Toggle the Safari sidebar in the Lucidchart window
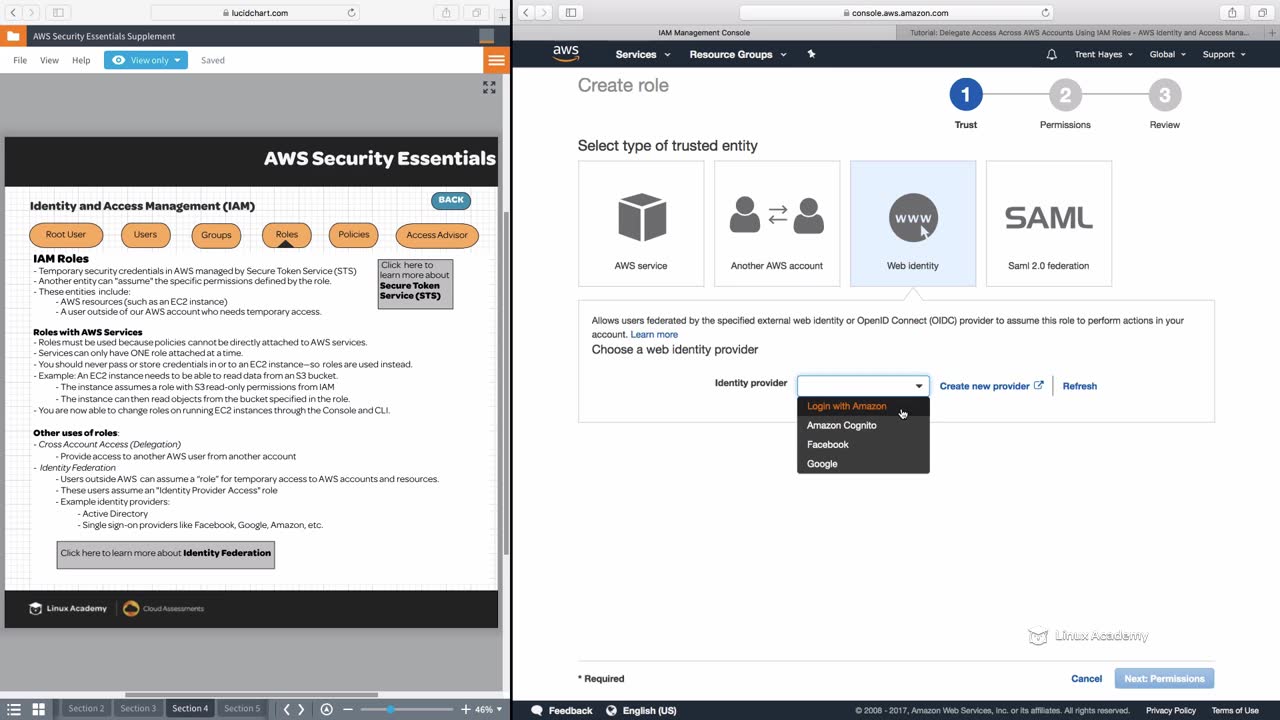 tap(58, 13)
